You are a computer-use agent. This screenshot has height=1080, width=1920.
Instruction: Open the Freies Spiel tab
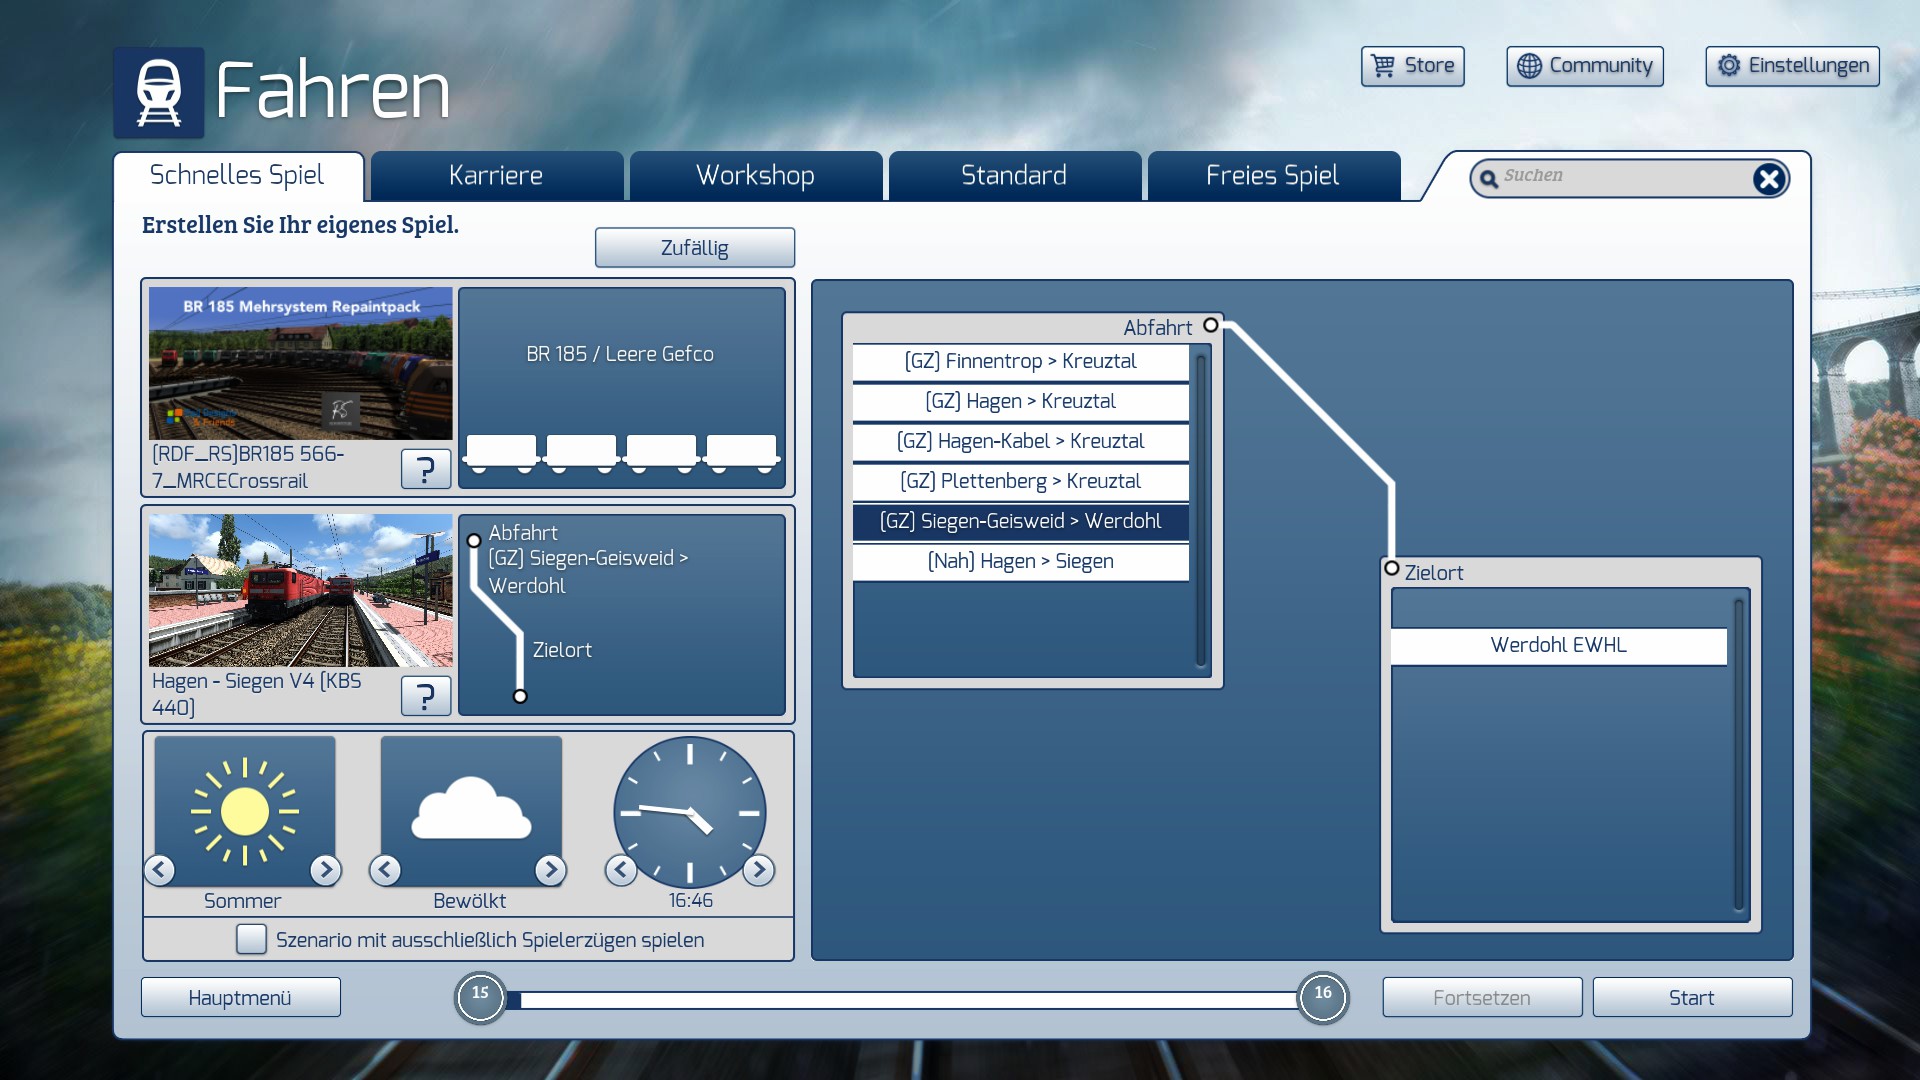1272,176
